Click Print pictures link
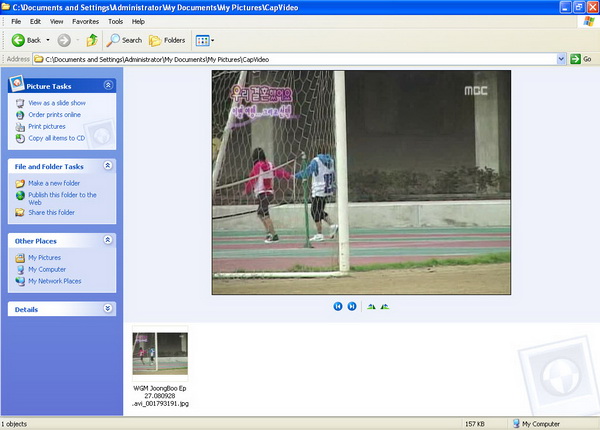This screenshot has height=430, width=600. (x=47, y=126)
